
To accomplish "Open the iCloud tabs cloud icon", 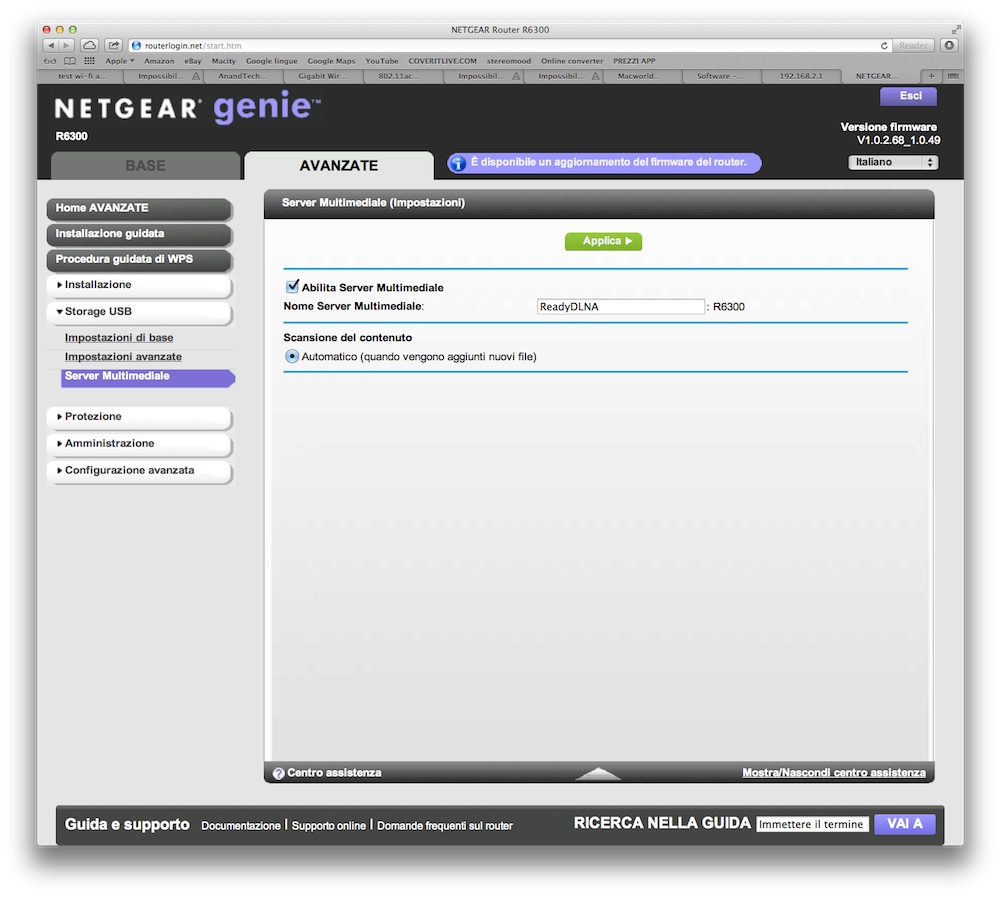I will pos(90,45).
